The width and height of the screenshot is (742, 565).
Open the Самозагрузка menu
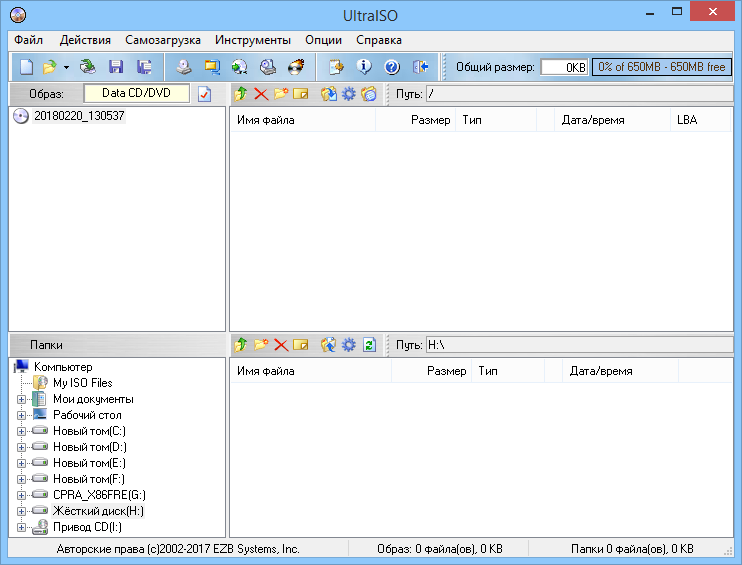tap(163, 40)
